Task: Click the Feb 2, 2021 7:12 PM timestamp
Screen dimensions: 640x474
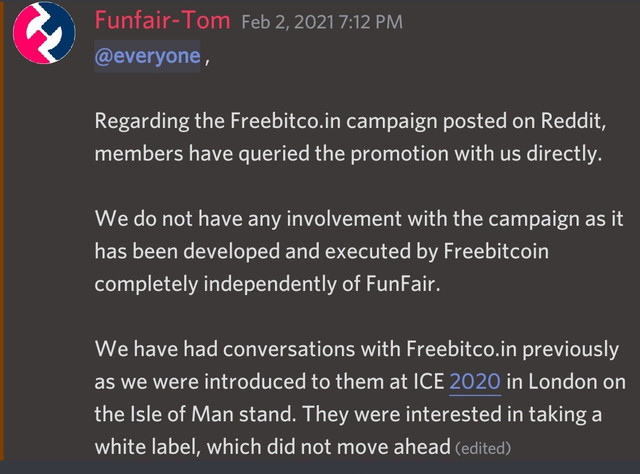Action: click(x=322, y=22)
